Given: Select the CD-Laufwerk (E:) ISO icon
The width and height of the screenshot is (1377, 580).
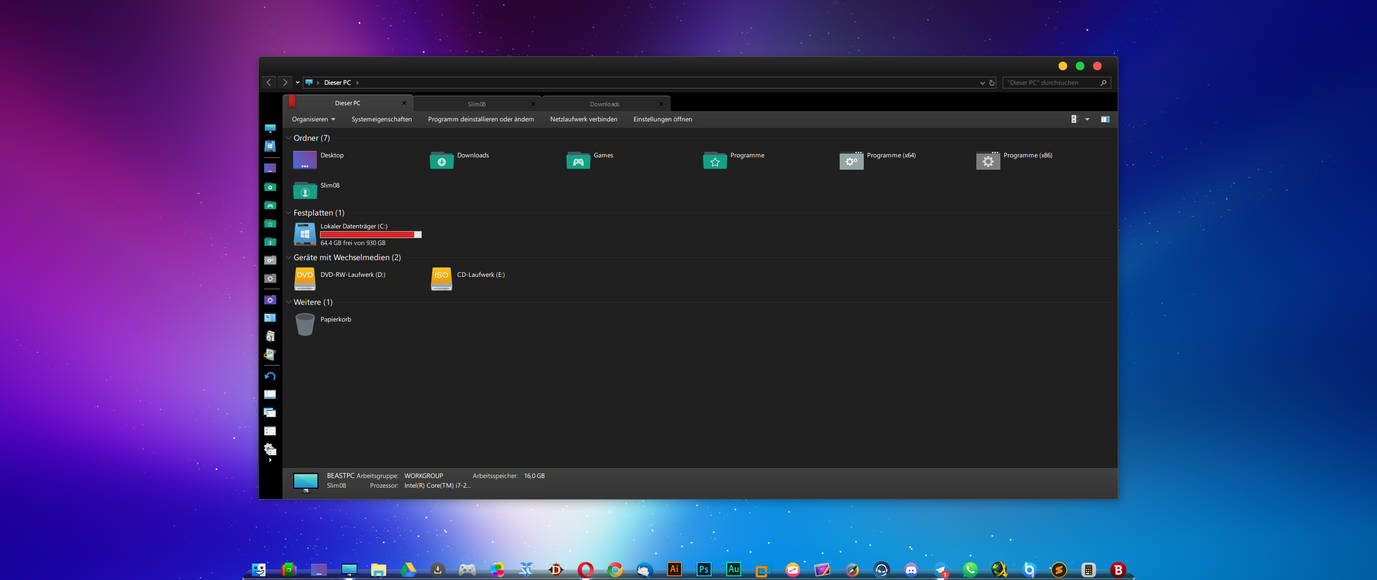Looking at the screenshot, I should click(441, 279).
